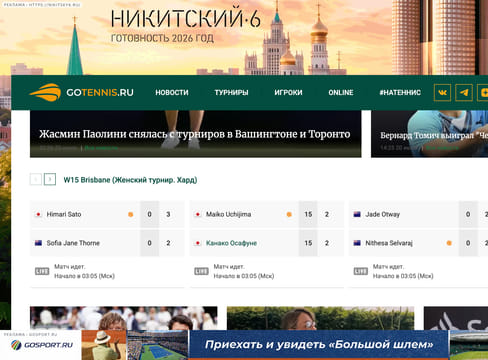Open 'Приехать и увидеть Большой шлем' banner

point(319,345)
